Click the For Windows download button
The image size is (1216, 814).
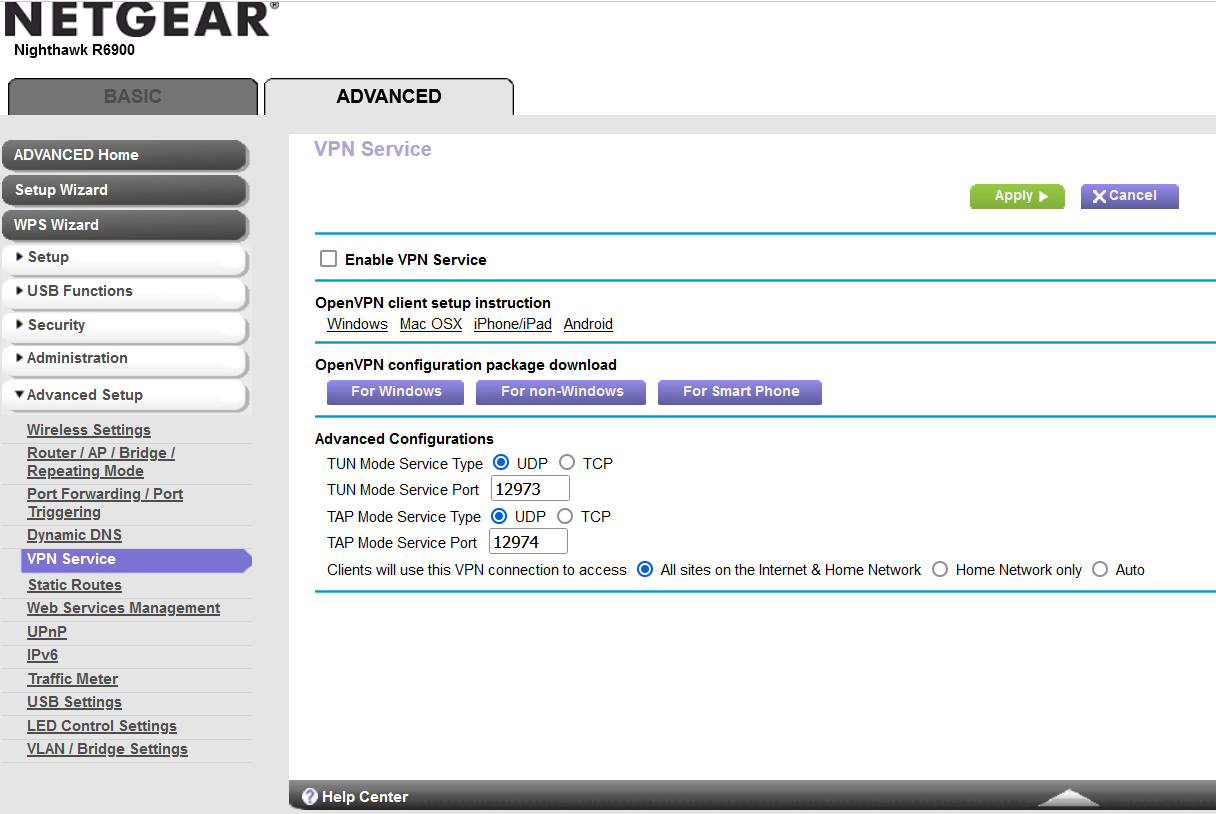click(x=395, y=392)
